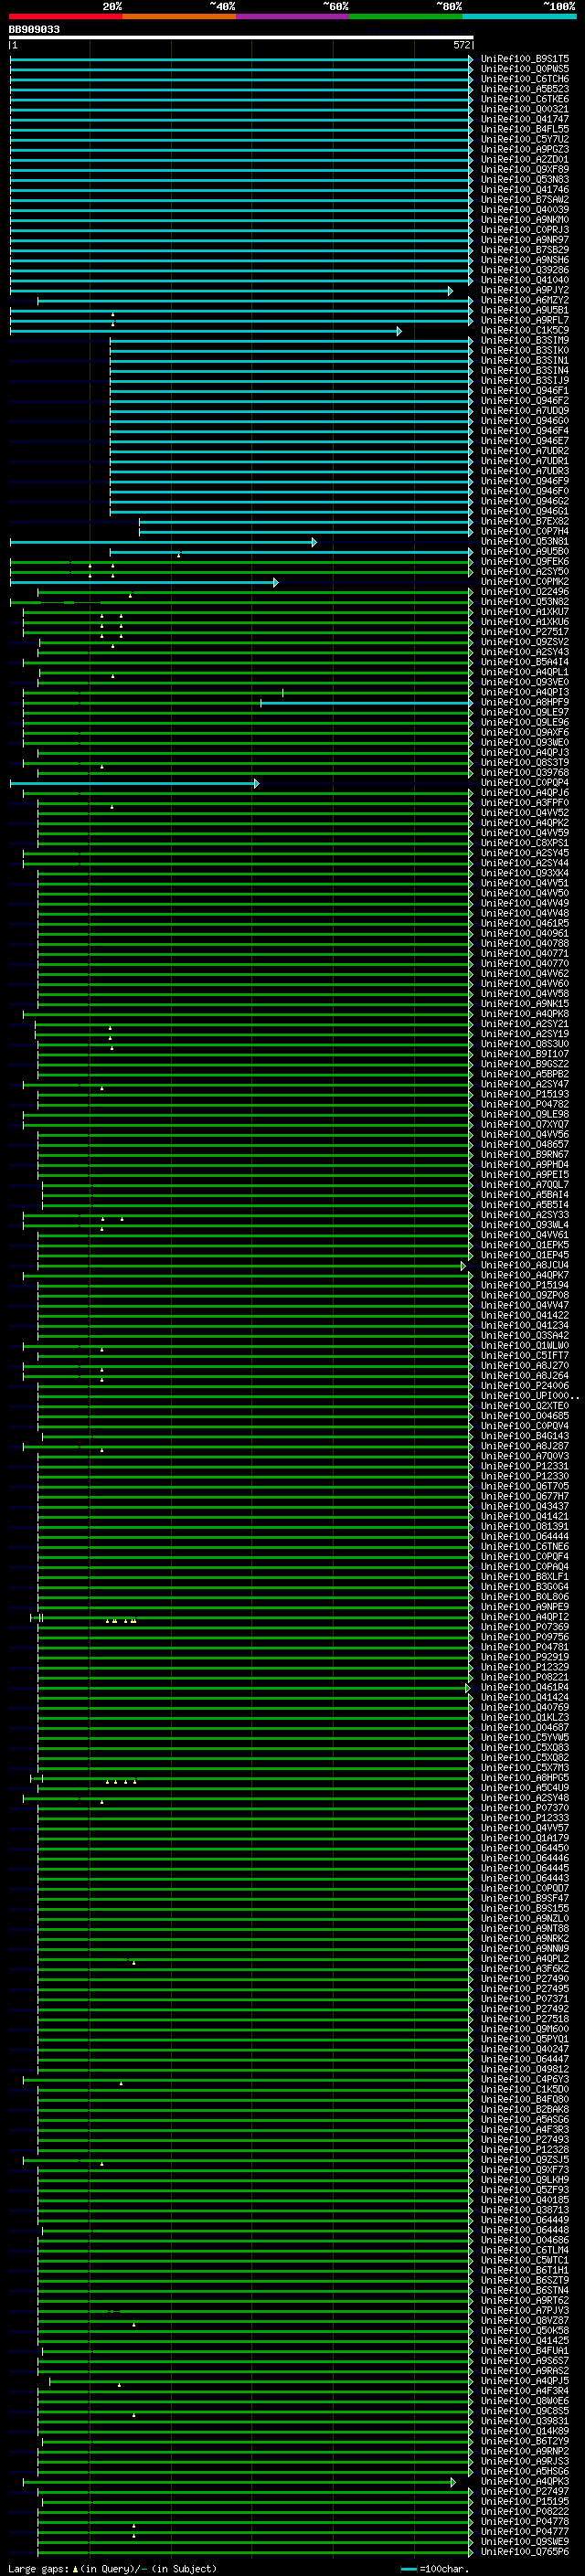
Task: Select the UniRef100_Q41746 label
Action: [524, 190]
